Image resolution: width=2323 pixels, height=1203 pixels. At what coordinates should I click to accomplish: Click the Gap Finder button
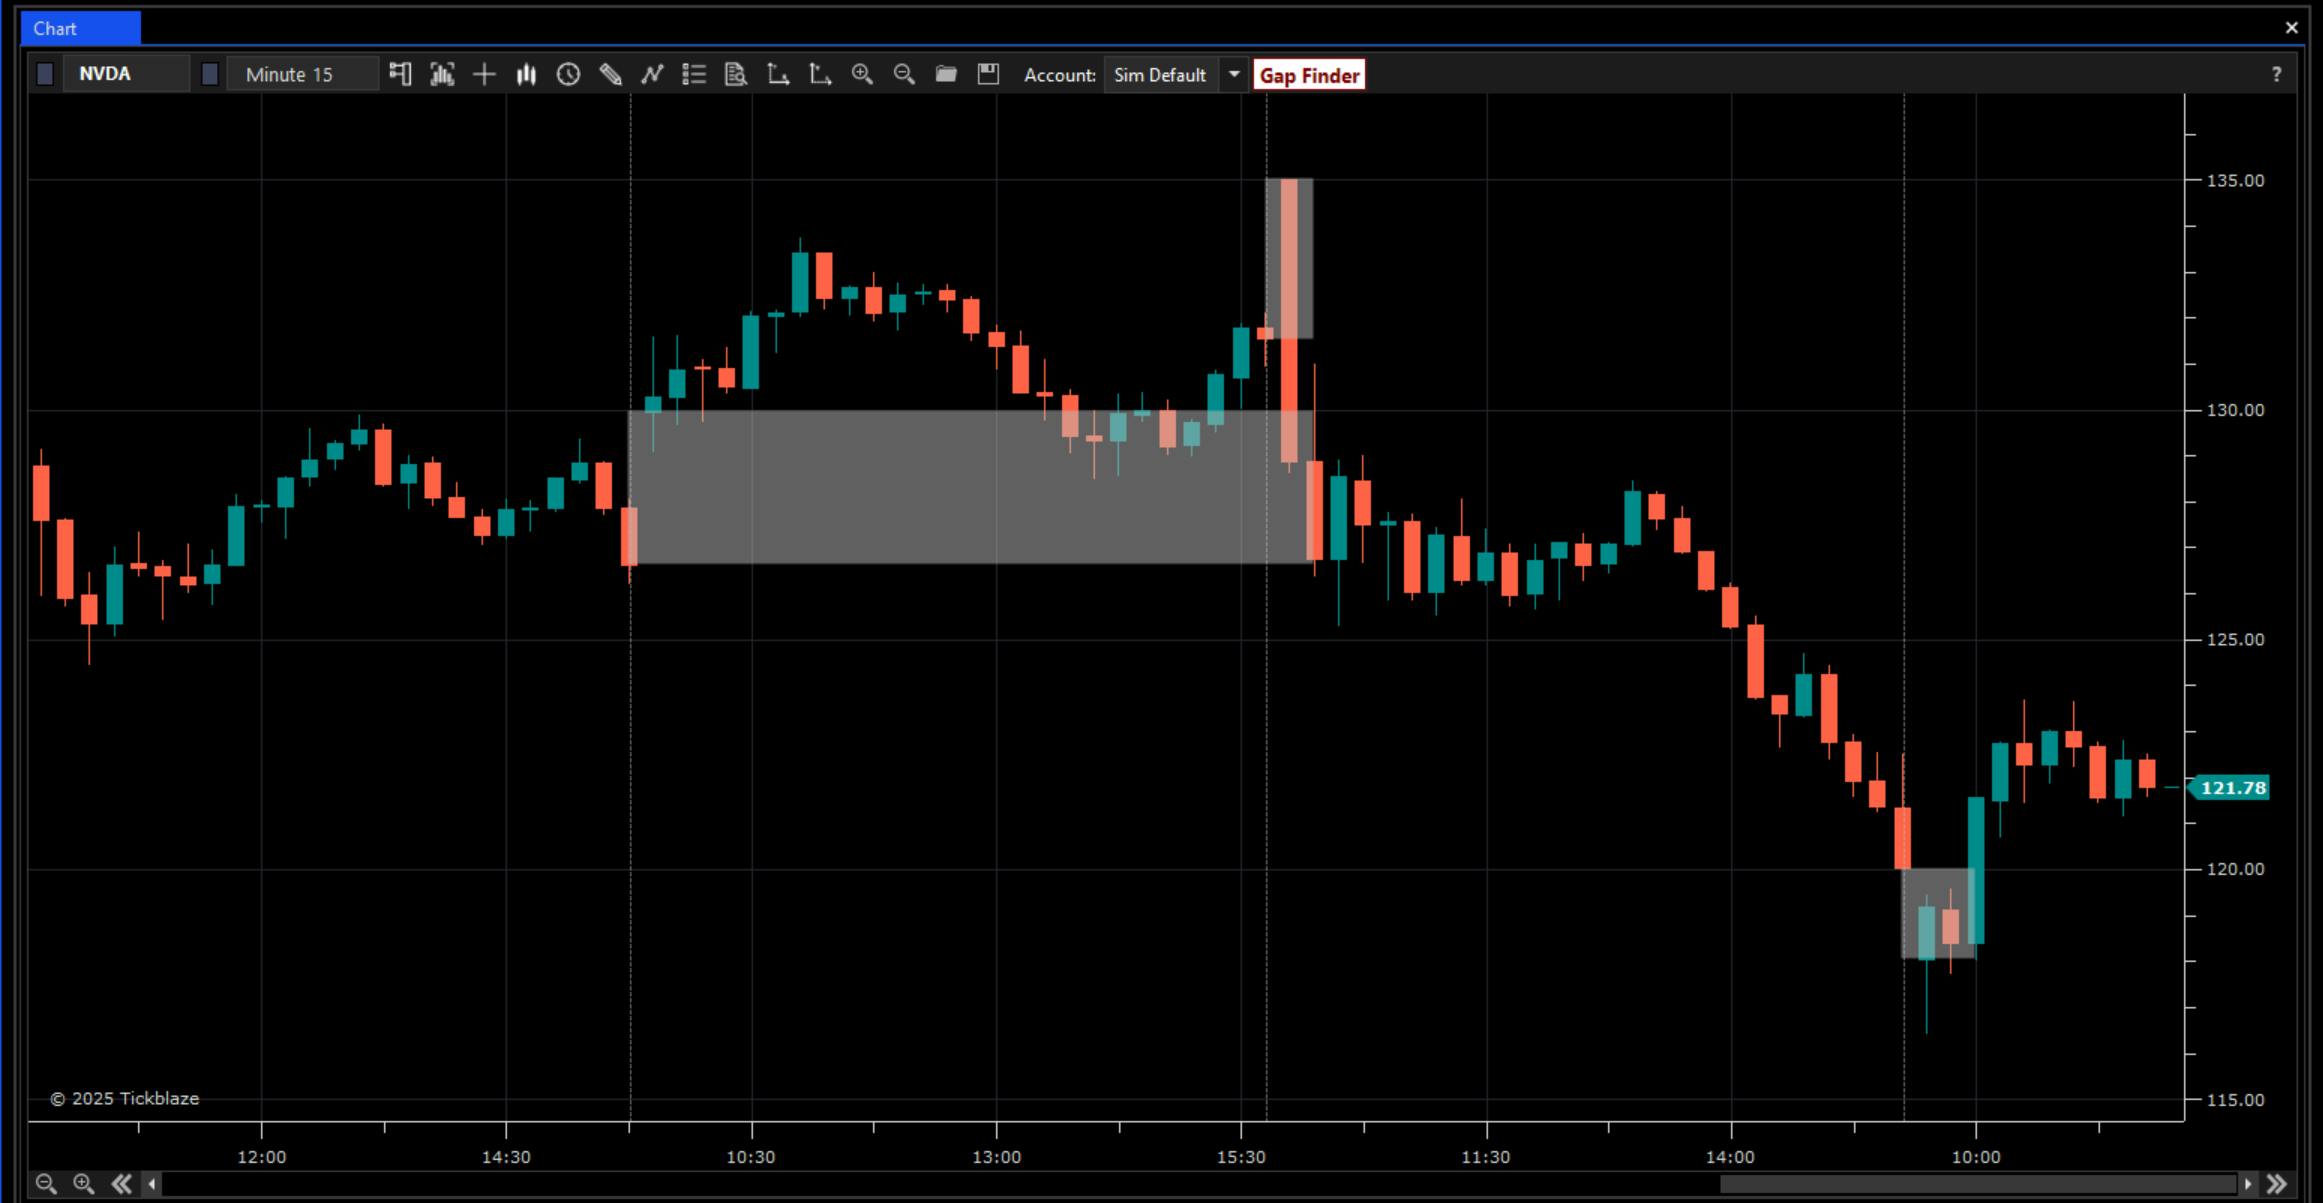tap(1308, 75)
